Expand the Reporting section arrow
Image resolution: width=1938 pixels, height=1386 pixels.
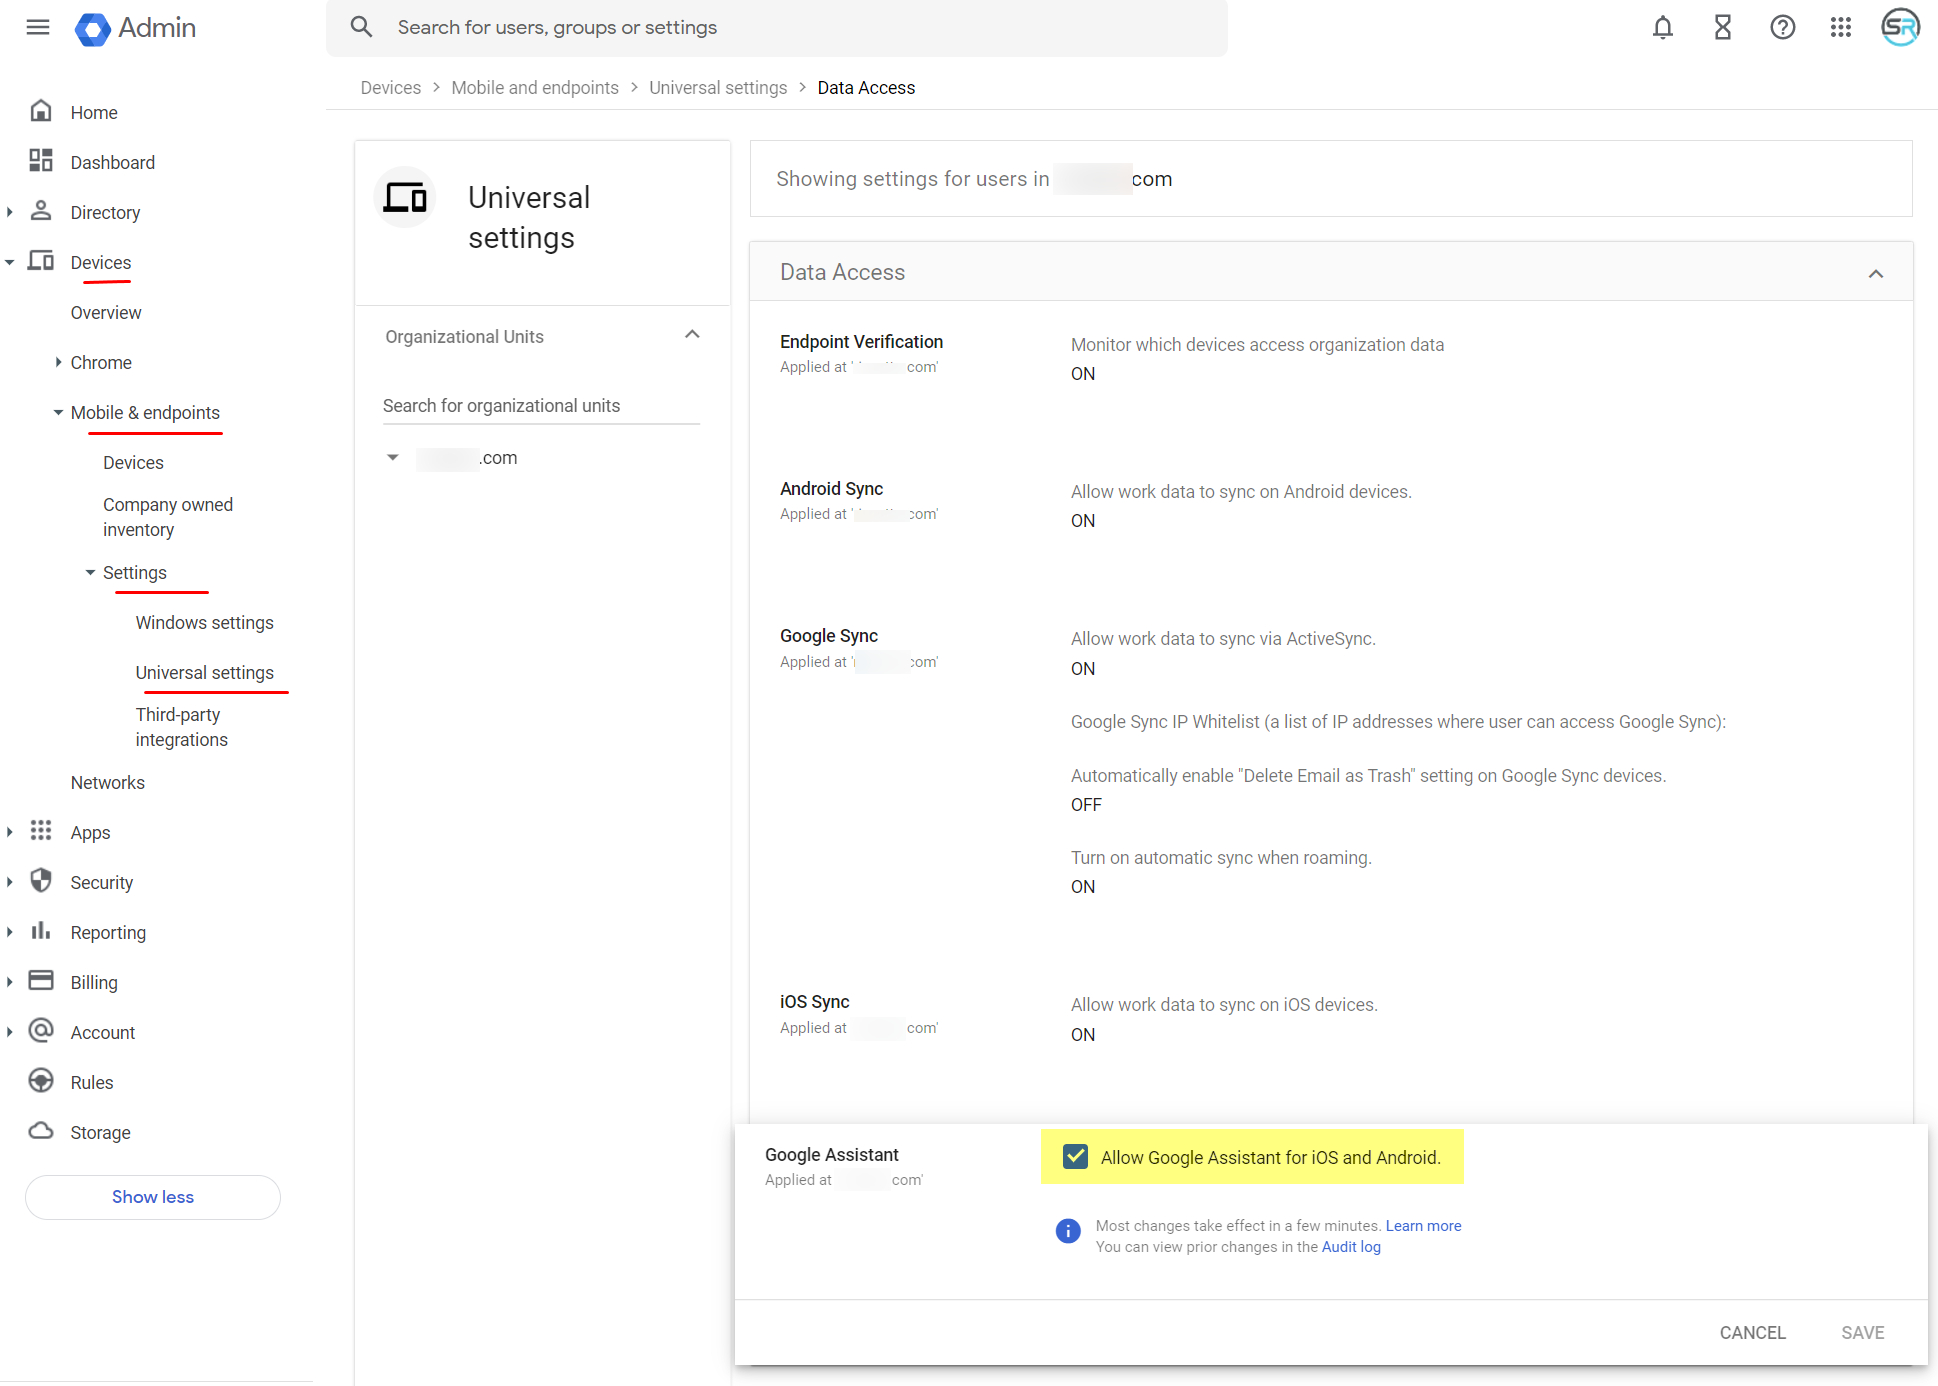10,932
